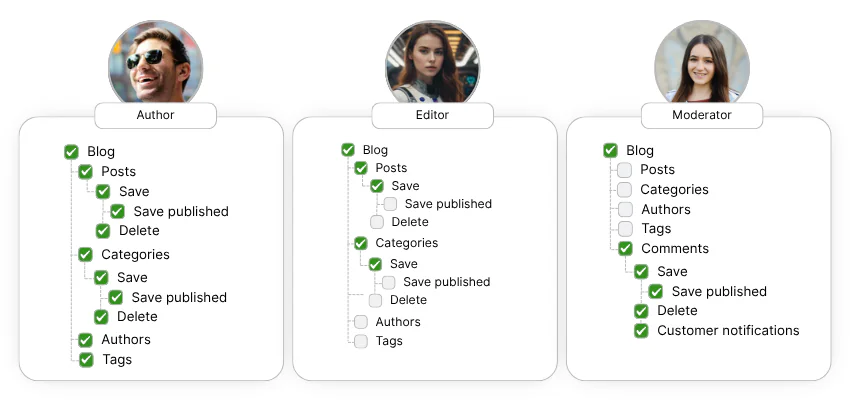Click Posts label in Editor tree
Viewport: 850px width, 420px height.
click(391, 168)
